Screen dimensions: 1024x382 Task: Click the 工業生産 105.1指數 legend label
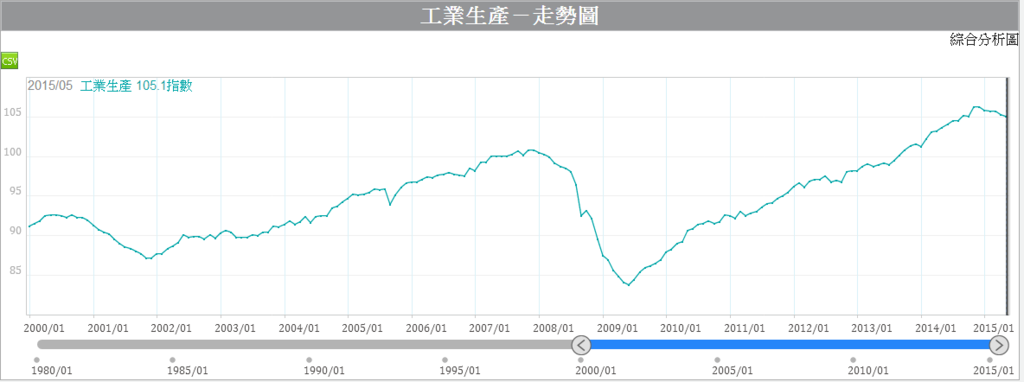point(136,86)
